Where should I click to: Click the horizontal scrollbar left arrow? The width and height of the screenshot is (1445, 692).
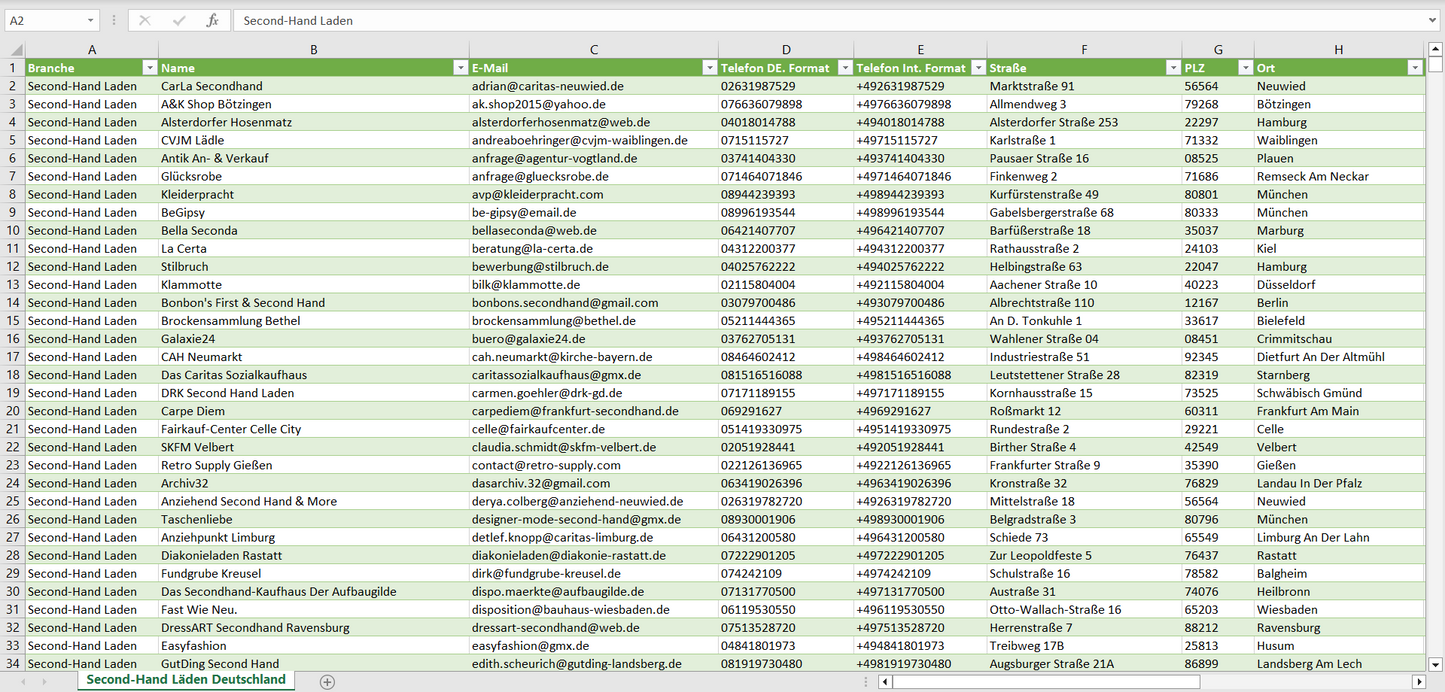click(885, 682)
